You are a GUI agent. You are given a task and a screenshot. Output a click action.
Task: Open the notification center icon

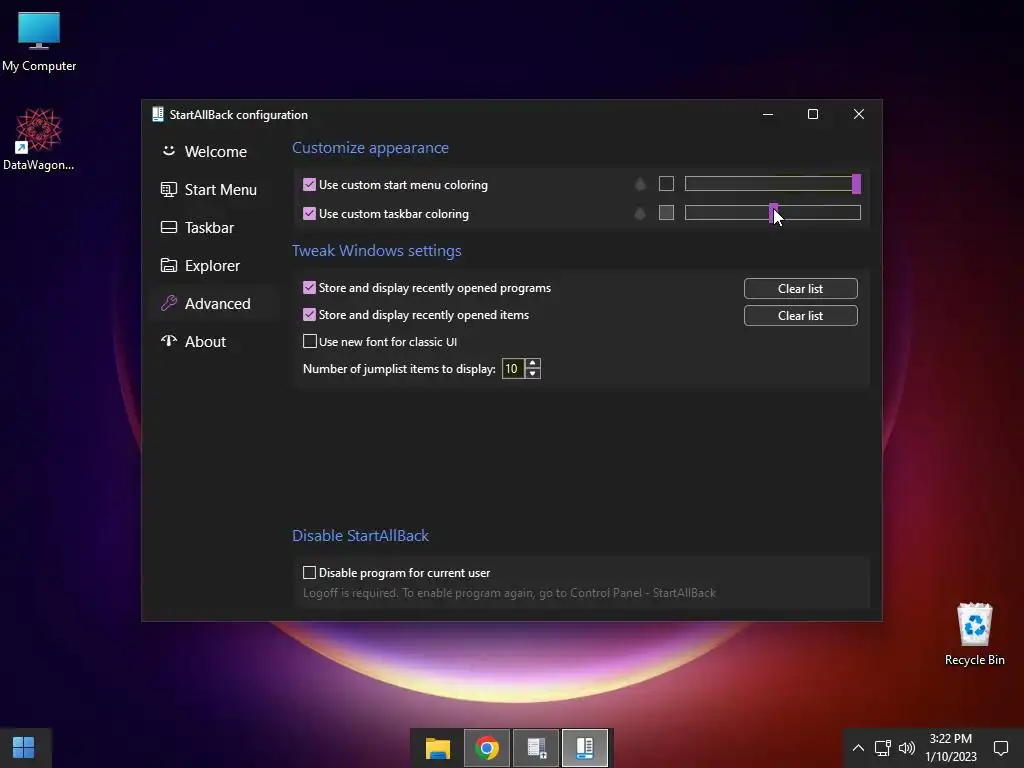pyautogui.click(x=1000, y=748)
